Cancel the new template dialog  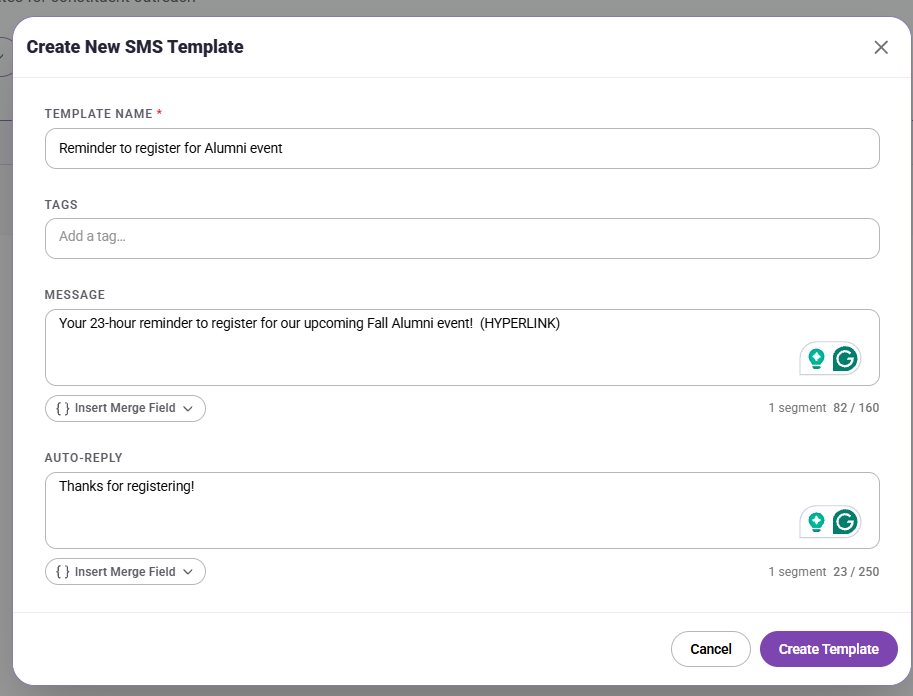click(x=710, y=649)
